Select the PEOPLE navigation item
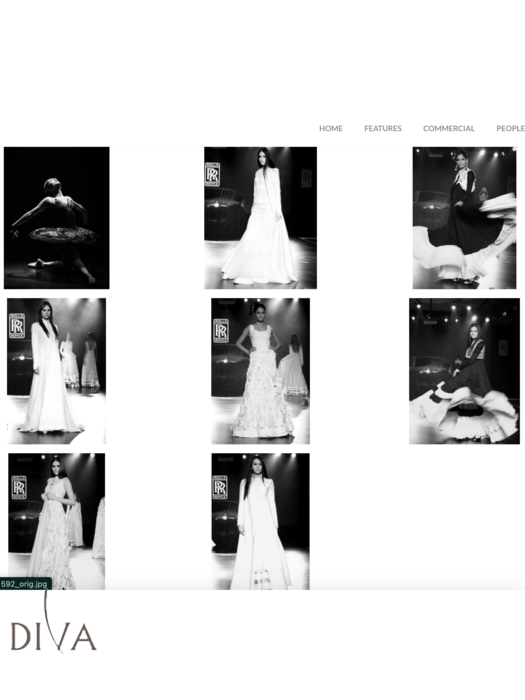Viewport: 525px width, 700px height. click(x=510, y=129)
